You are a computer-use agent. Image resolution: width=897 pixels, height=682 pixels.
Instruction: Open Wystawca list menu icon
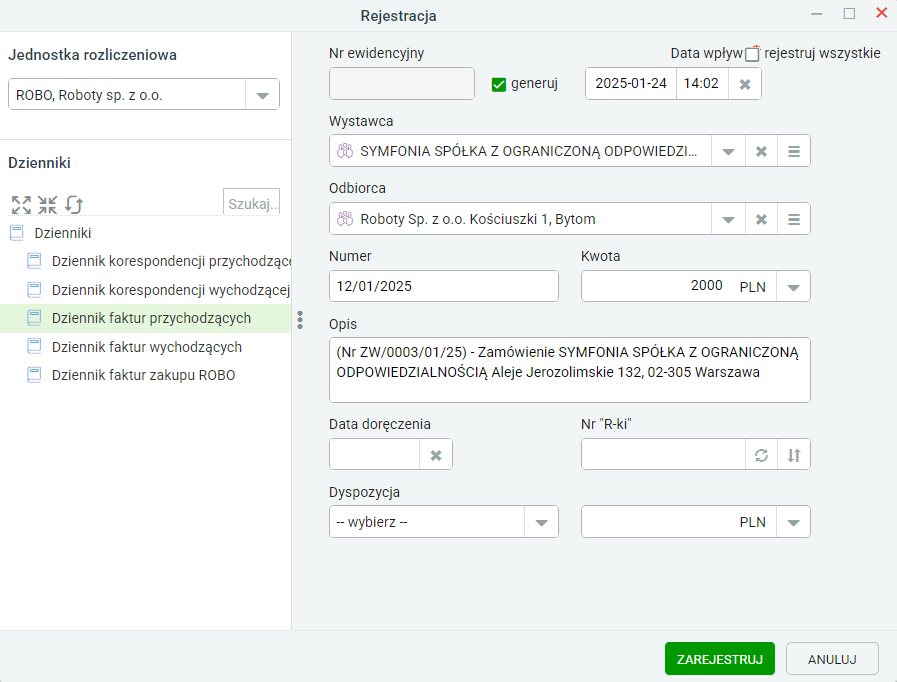tap(793, 152)
